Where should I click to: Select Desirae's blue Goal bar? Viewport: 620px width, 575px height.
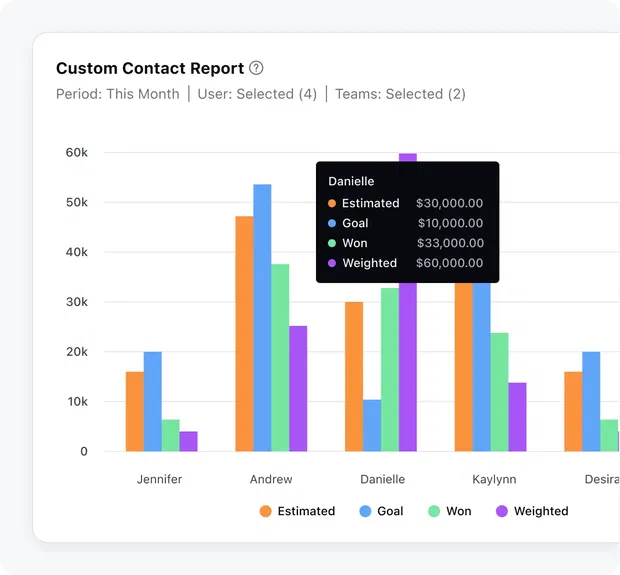click(x=591, y=401)
